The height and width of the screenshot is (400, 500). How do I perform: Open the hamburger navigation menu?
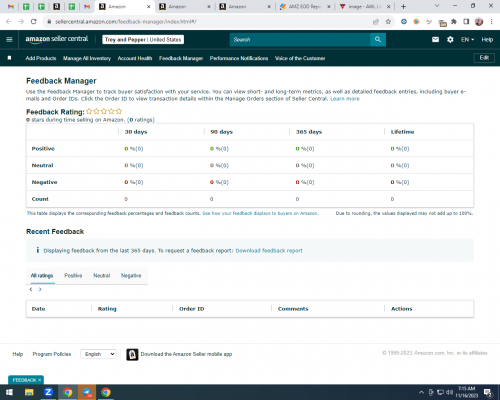pyautogui.click(x=9, y=40)
